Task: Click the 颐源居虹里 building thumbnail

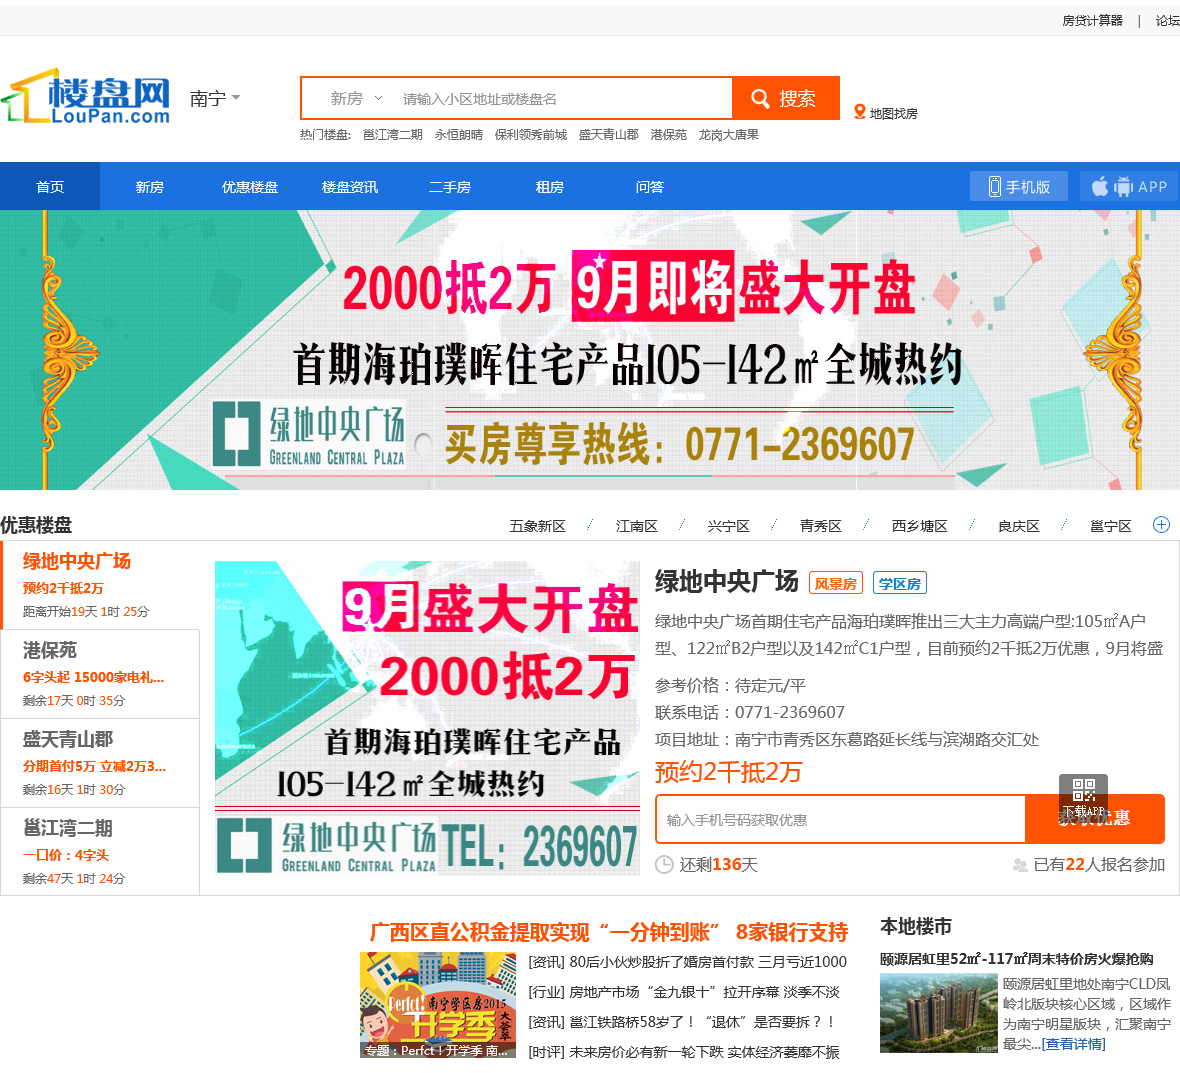Action: click(938, 1013)
